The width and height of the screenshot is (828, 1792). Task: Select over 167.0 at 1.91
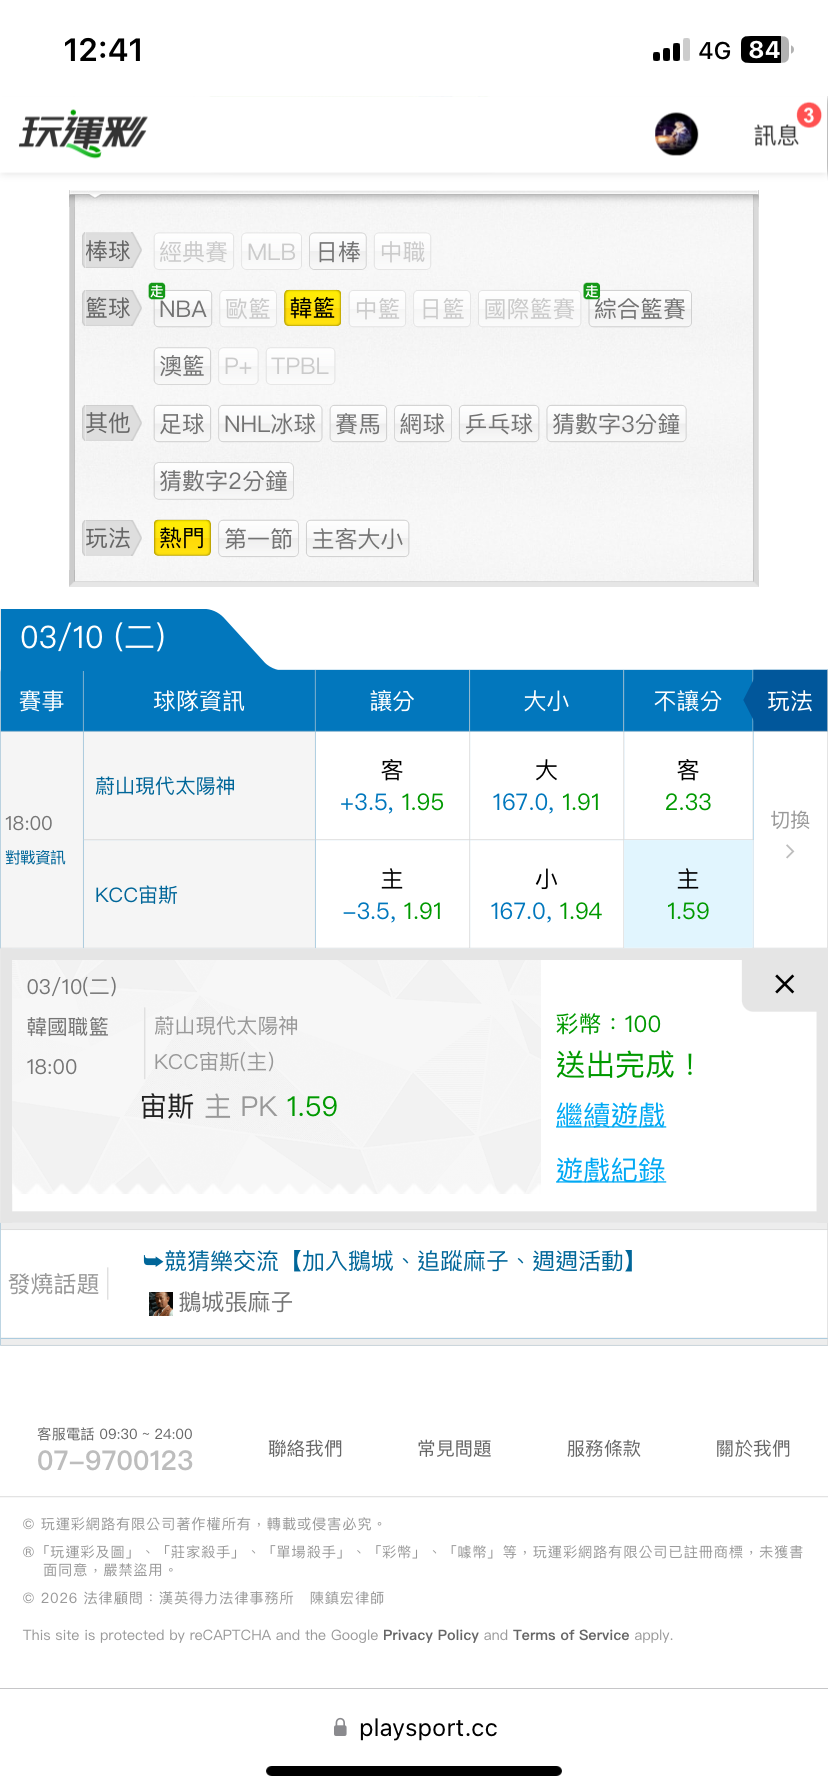[x=546, y=787]
